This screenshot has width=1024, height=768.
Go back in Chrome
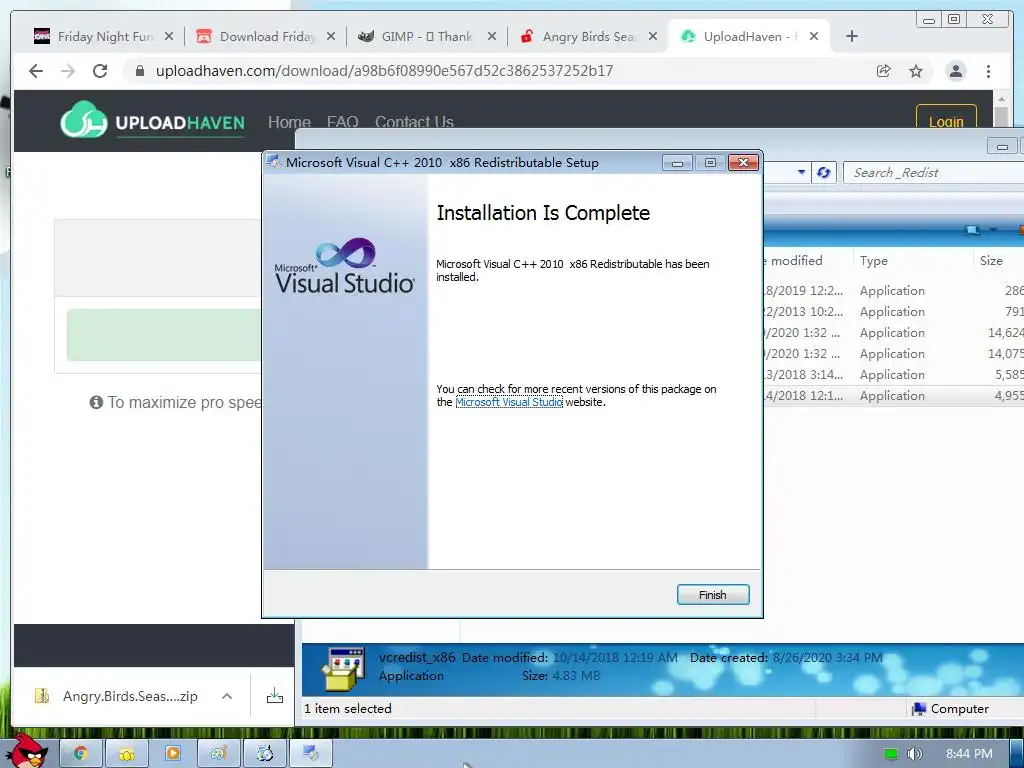coord(36,71)
